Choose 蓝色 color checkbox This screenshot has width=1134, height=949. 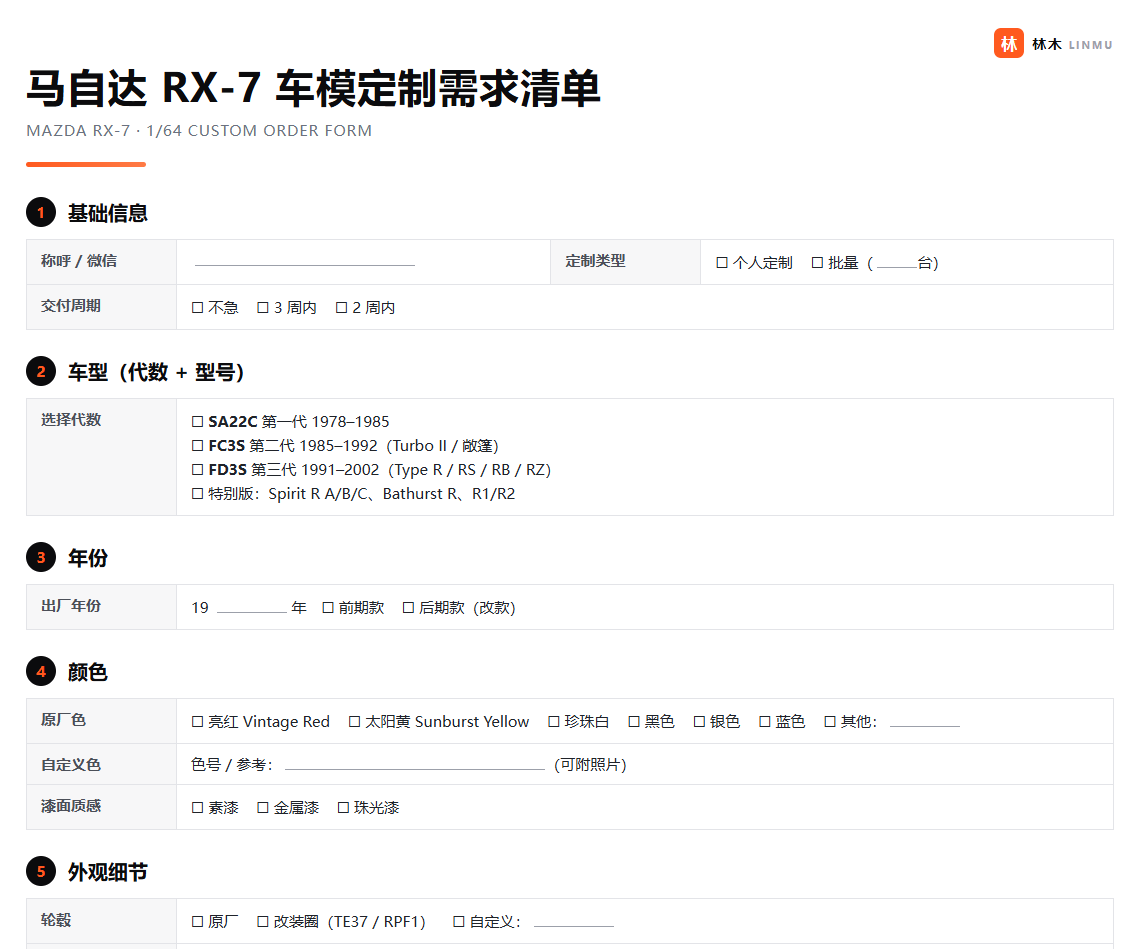tap(764, 721)
